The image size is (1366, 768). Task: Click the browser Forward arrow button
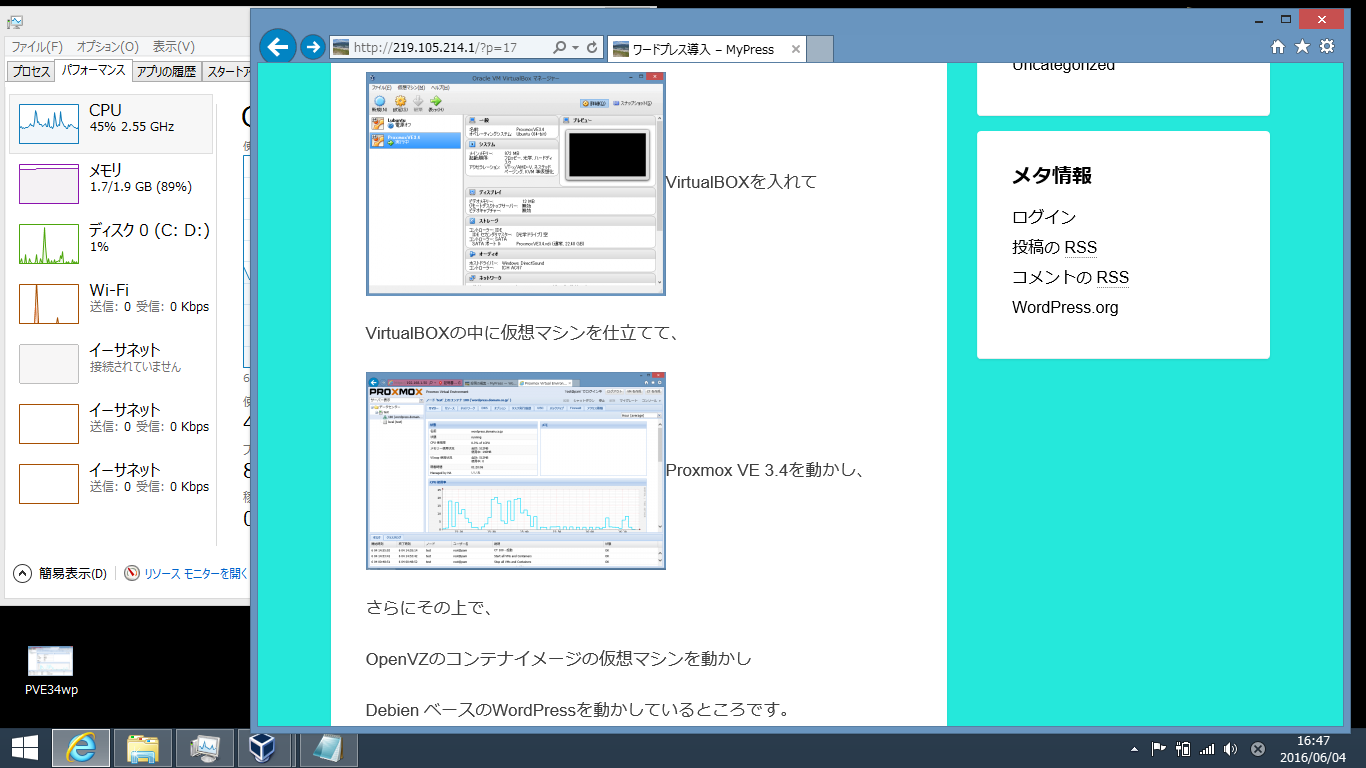pos(313,47)
